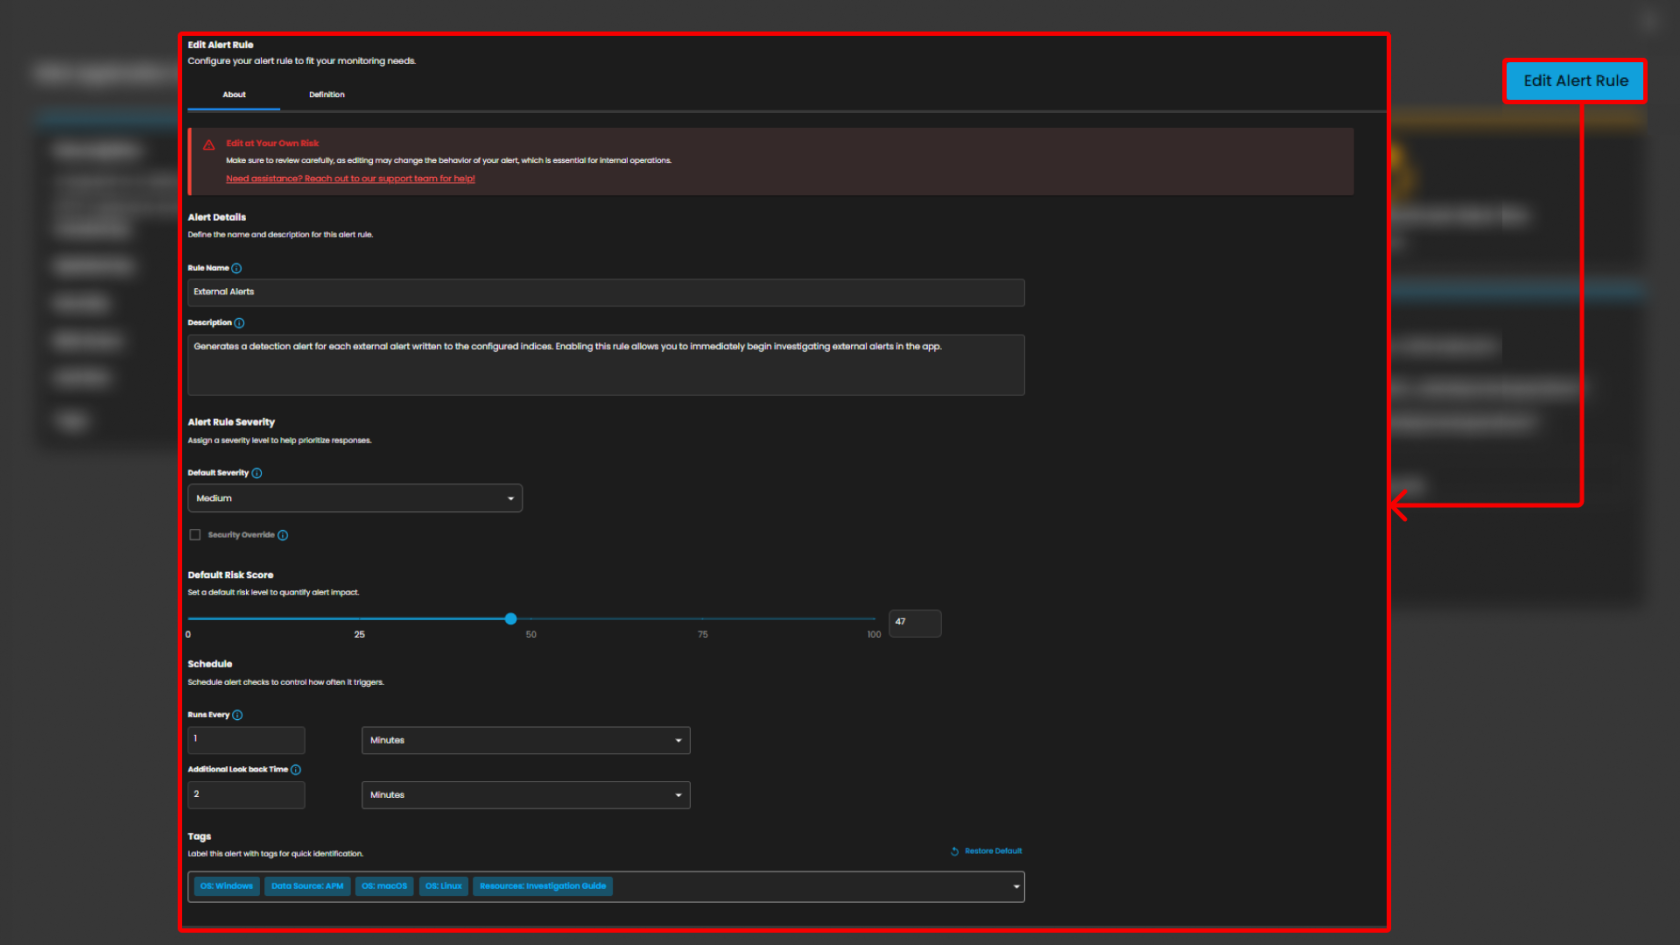The height and width of the screenshot is (945, 1680).
Task: Click the blue Edit Alert Rule button
Action: point(1575,81)
